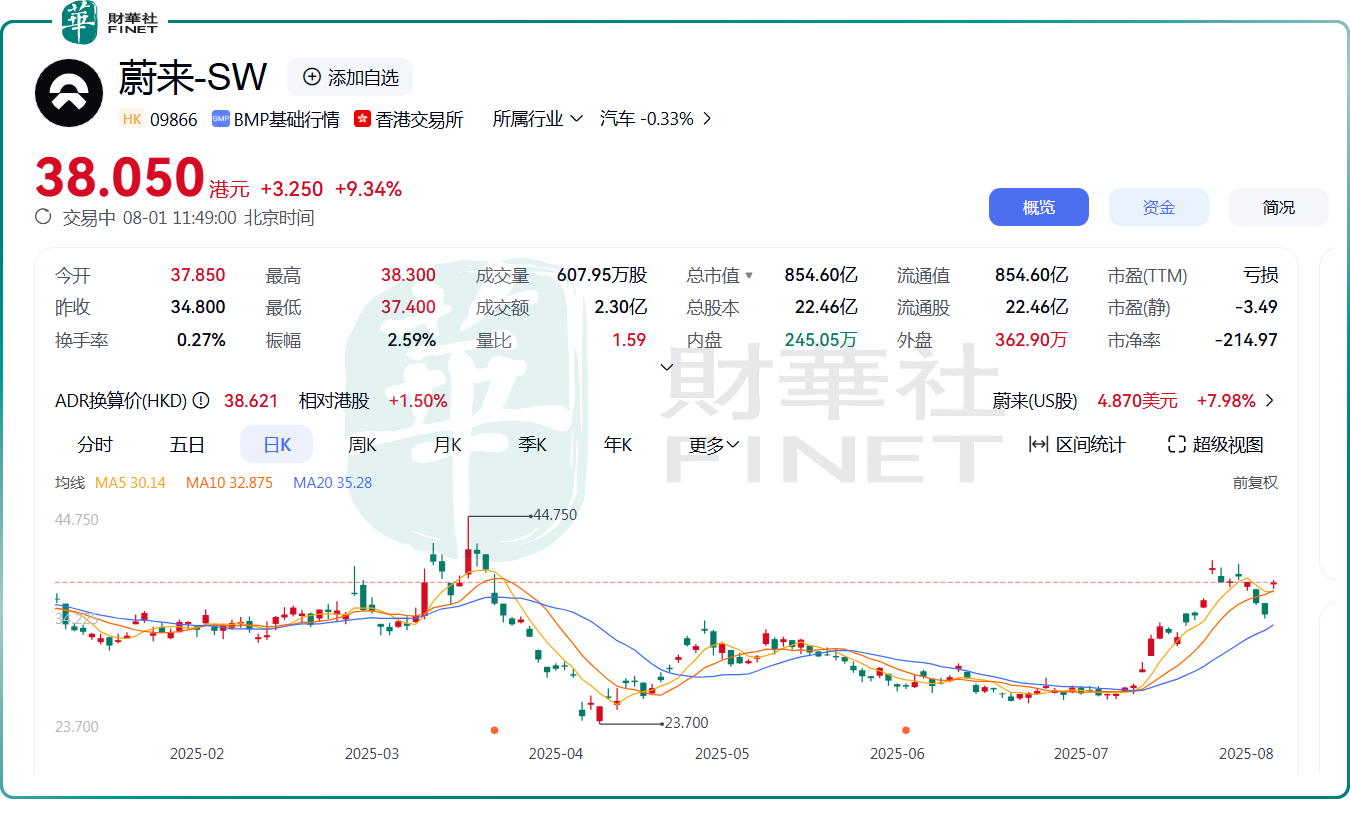The width and height of the screenshot is (1350, 819).
Task: Select the 周K chart tab
Action: click(362, 445)
